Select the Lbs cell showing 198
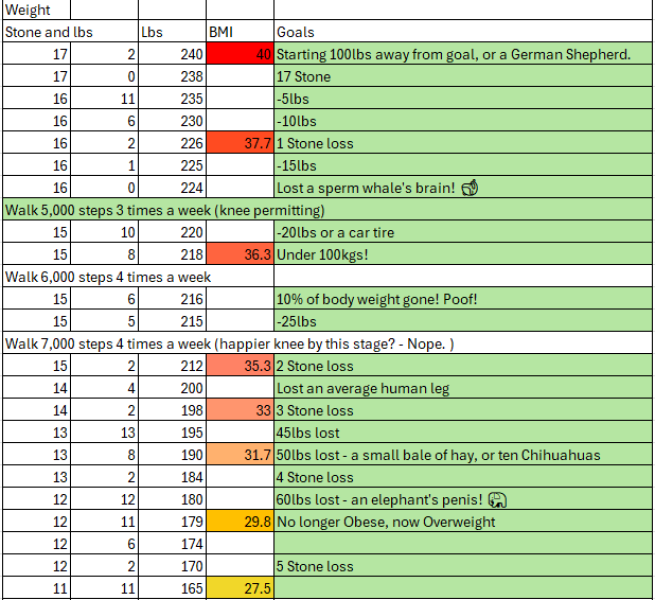This screenshot has height=600, width=655. (x=172, y=410)
